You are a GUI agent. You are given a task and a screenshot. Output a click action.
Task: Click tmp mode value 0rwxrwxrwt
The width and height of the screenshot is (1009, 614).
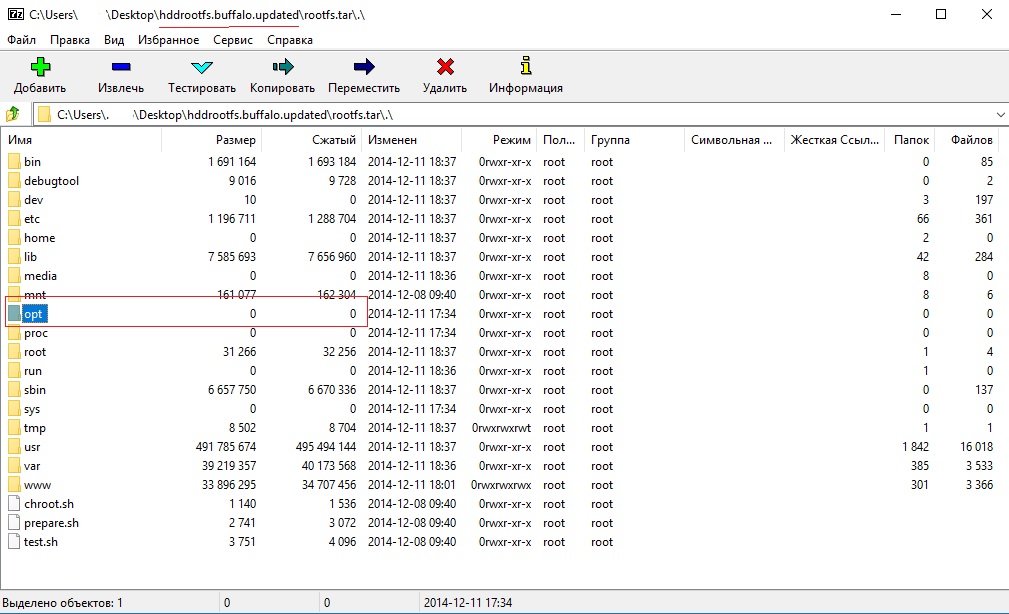tap(502, 428)
